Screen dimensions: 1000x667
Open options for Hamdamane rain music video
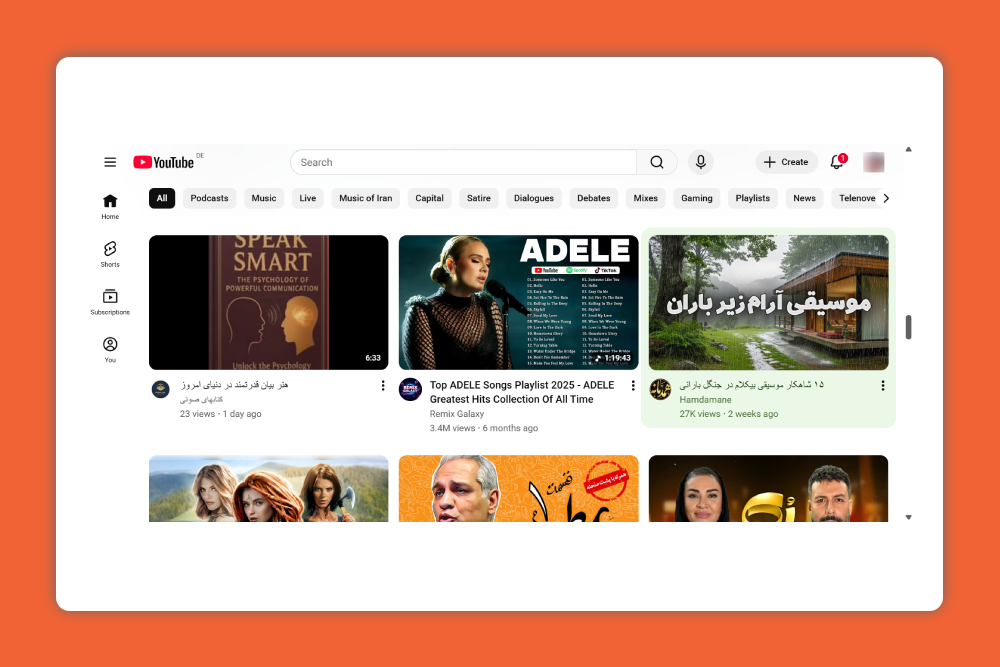[883, 385]
